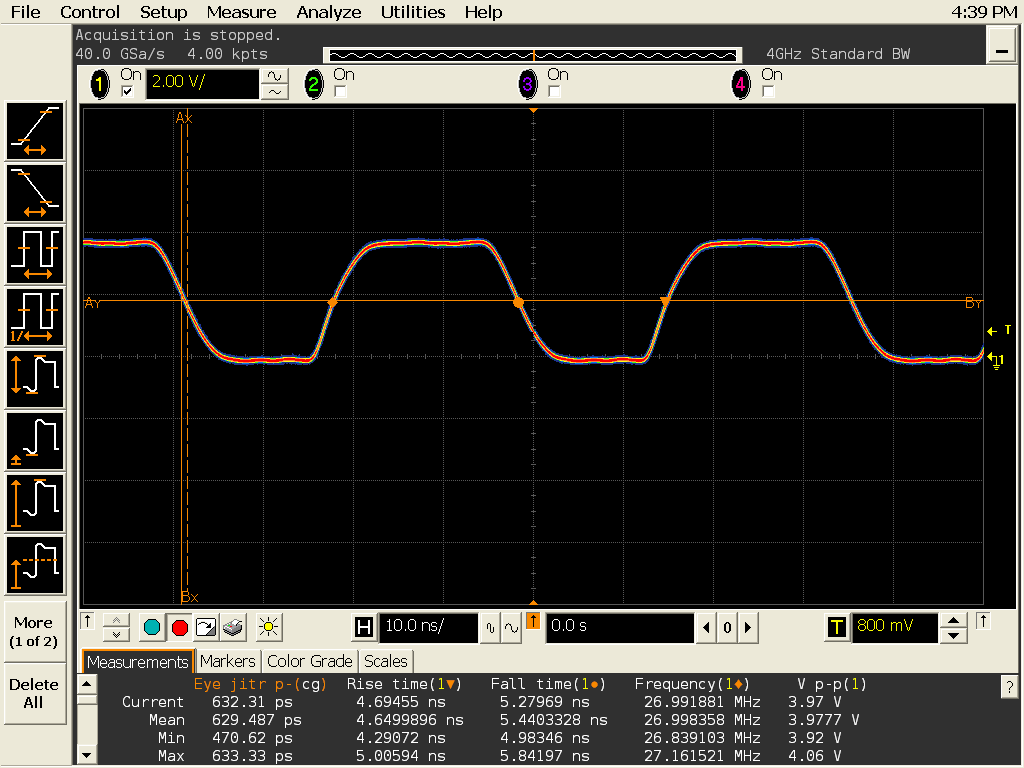Turn on the channel 4 checkbox
The image size is (1024, 768).
pyautogui.click(x=768, y=92)
